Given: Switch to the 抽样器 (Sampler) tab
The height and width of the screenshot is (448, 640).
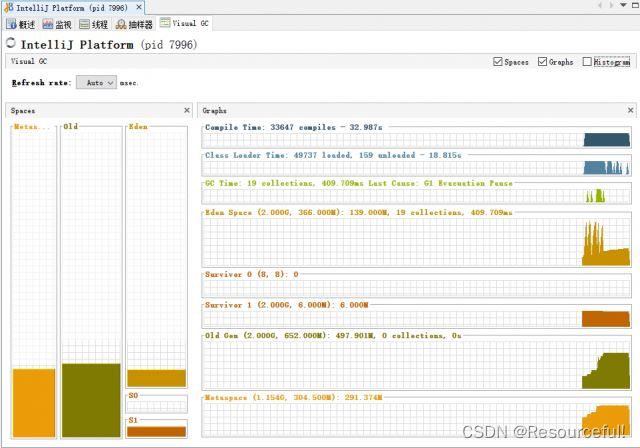Looking at the screenshot, I should click(x=134, y=24).
